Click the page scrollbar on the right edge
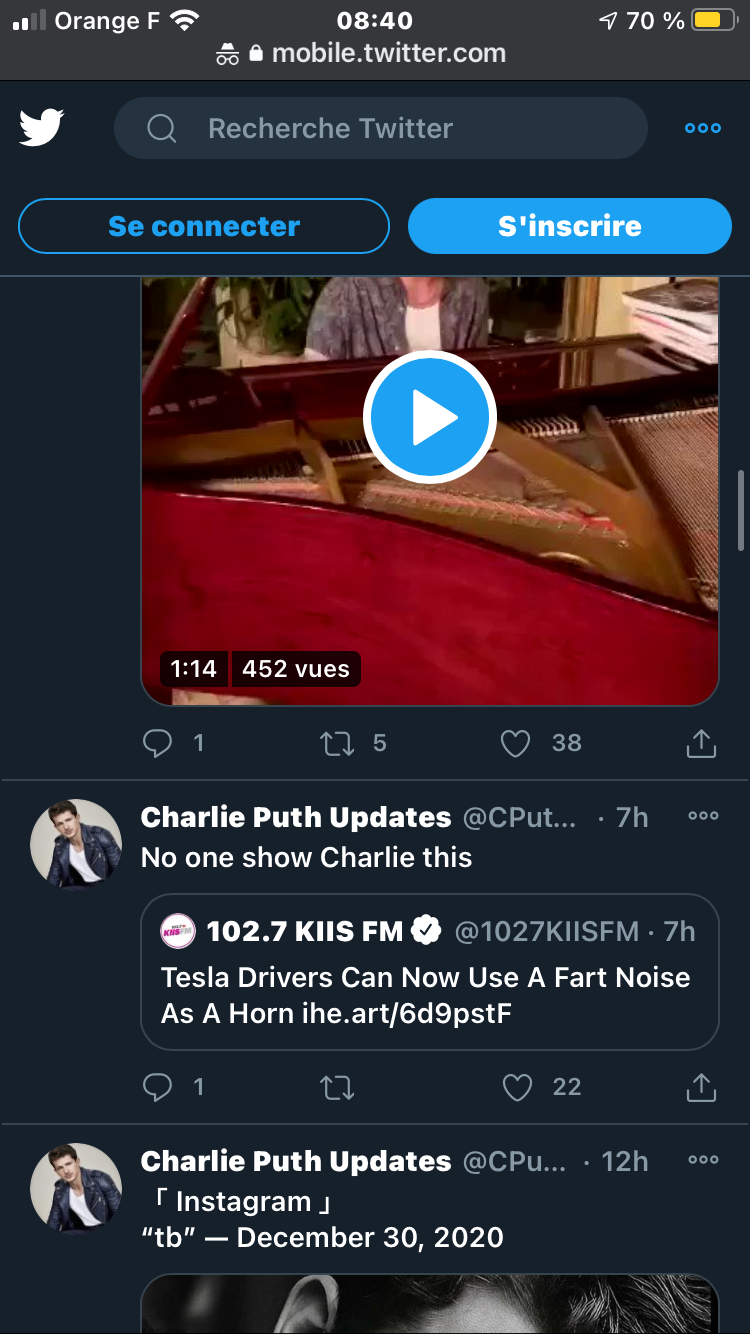 pyautogui.click(x=741, y=510)
